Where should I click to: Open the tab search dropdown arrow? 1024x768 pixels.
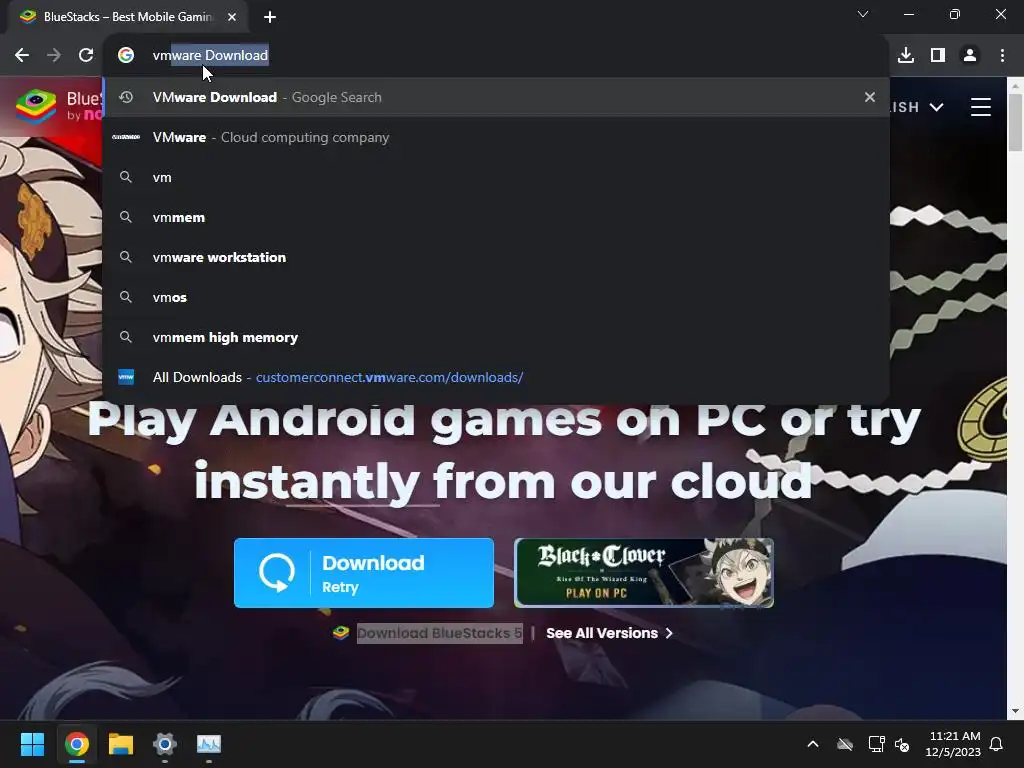863,14
